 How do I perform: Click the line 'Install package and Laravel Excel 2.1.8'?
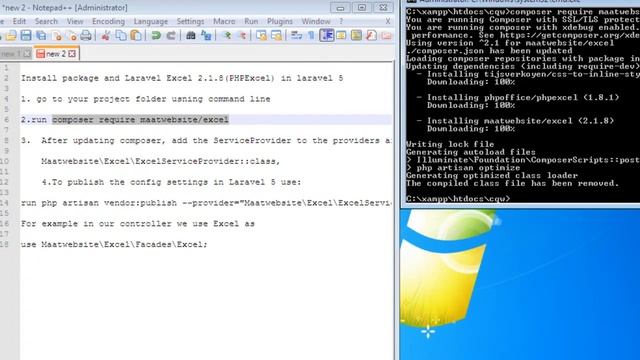[x=182, y=78]
